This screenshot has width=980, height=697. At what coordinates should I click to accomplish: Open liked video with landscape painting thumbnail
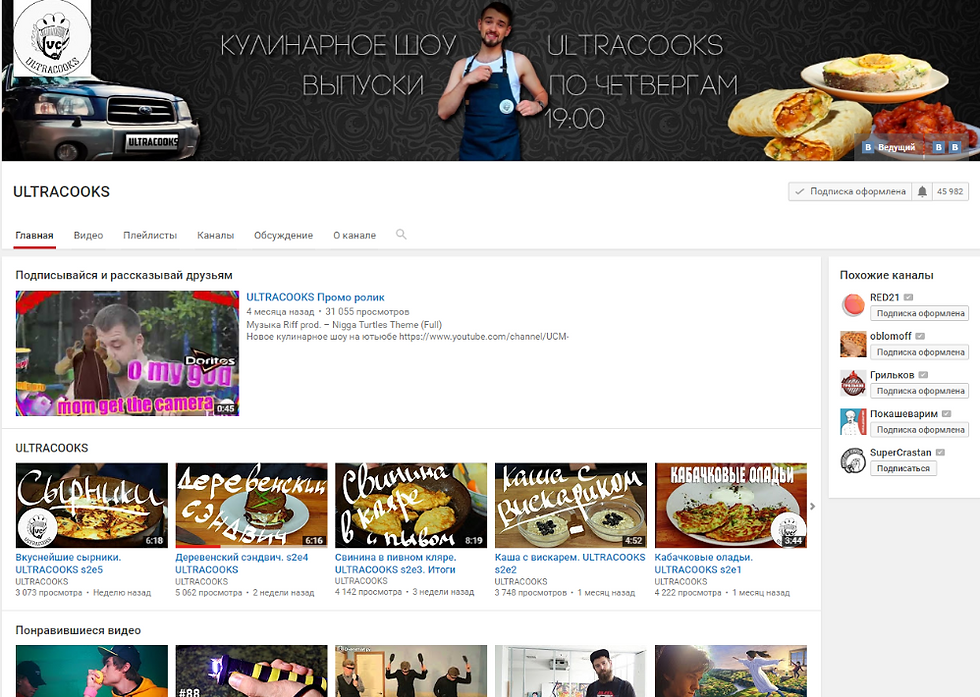(x=731, y=671)
